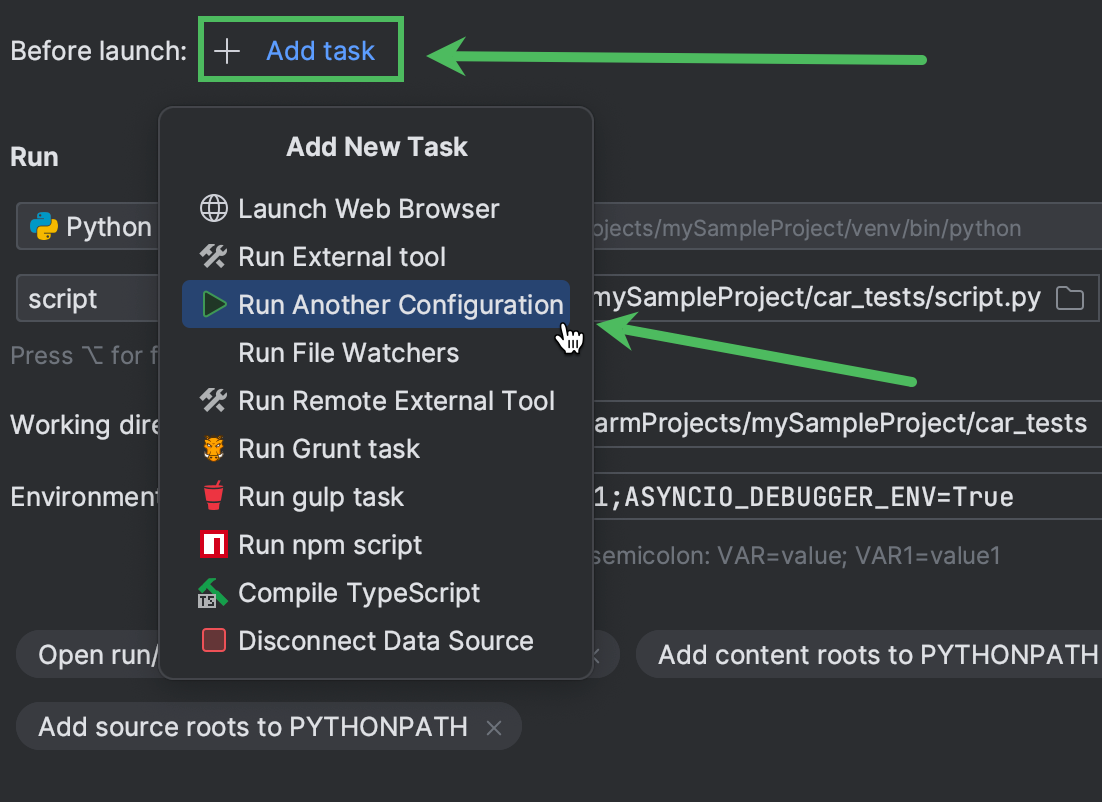Click the Disconnect Data Source red square icon

pos(214,641)
